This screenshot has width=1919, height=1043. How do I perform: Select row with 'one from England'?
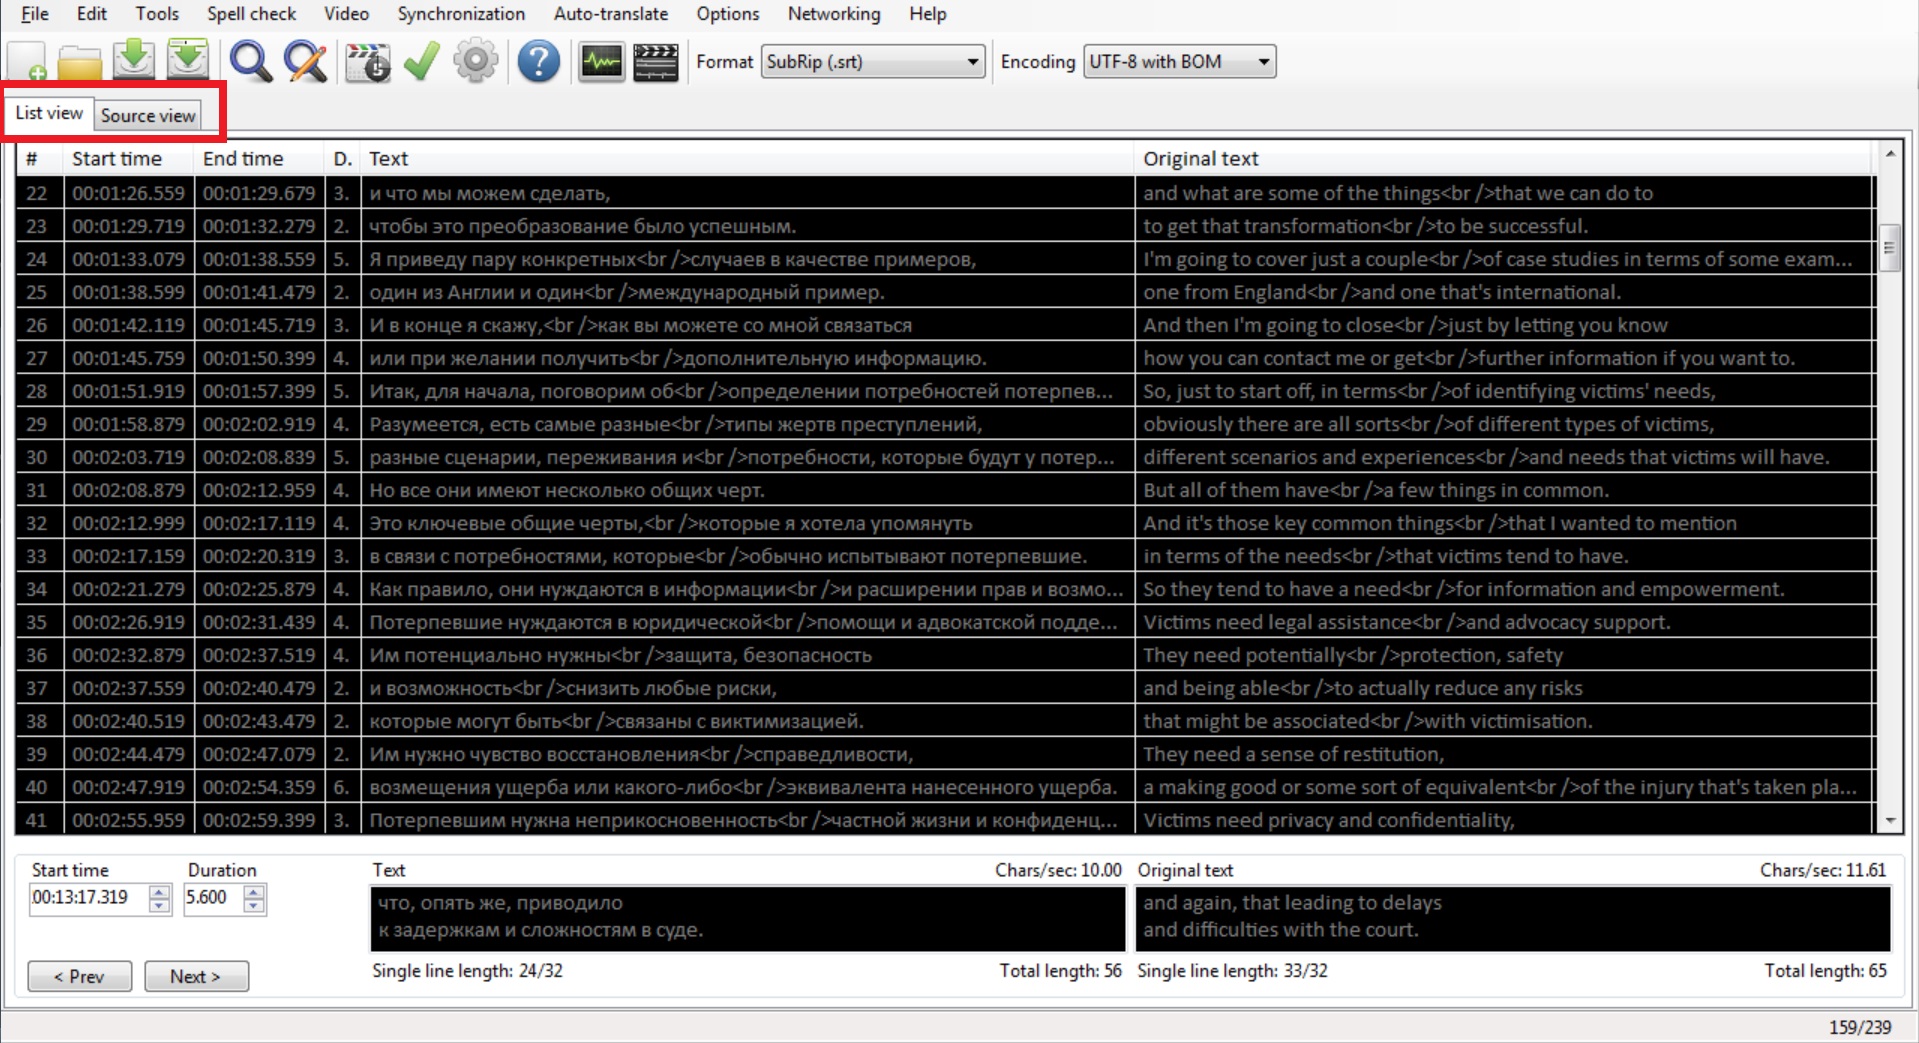coord(946,292)
